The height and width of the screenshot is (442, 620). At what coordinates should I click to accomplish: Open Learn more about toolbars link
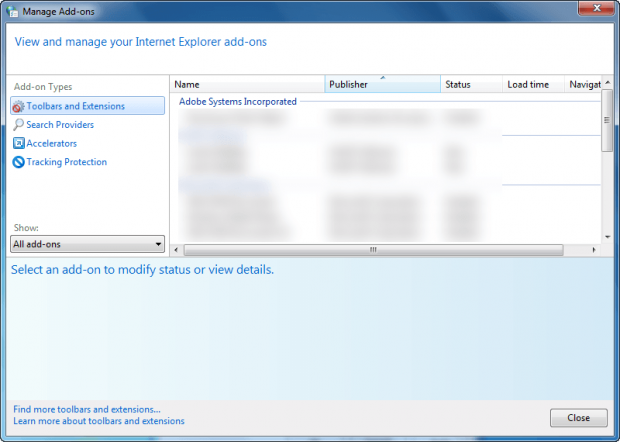click(99, 421)
